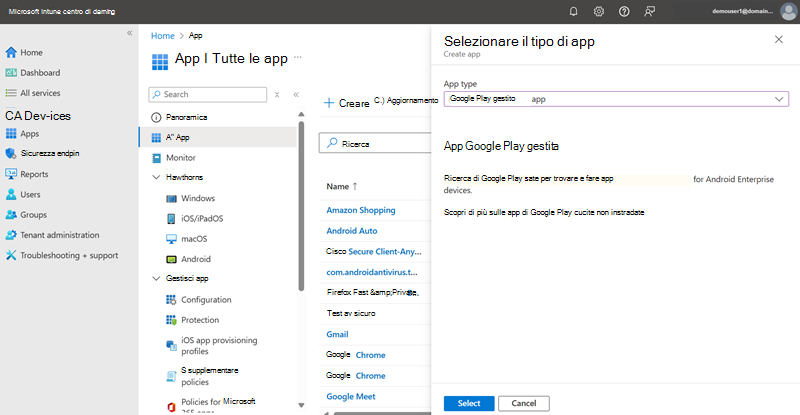
Task: Click the Ricerca search box
Action: [375, 143]
